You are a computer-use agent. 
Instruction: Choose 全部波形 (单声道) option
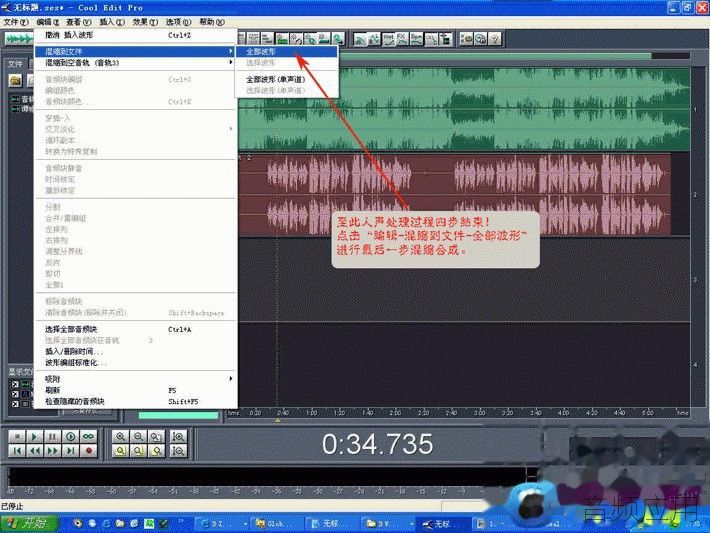pyautogui.click(x=286, y=79)
